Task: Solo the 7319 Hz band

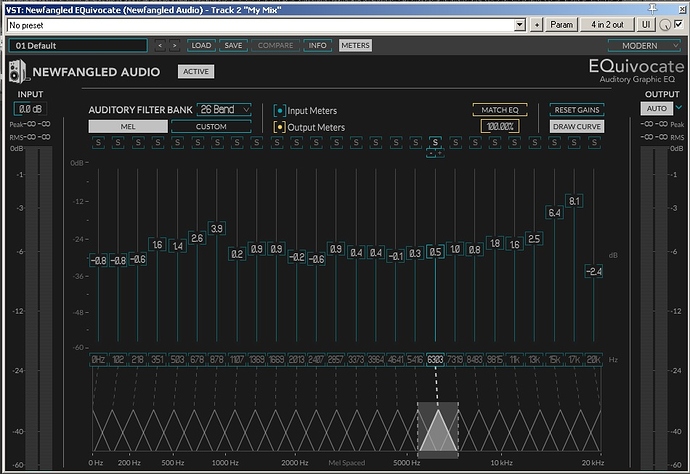Action: pyautogui.click(x=455, y=143)
